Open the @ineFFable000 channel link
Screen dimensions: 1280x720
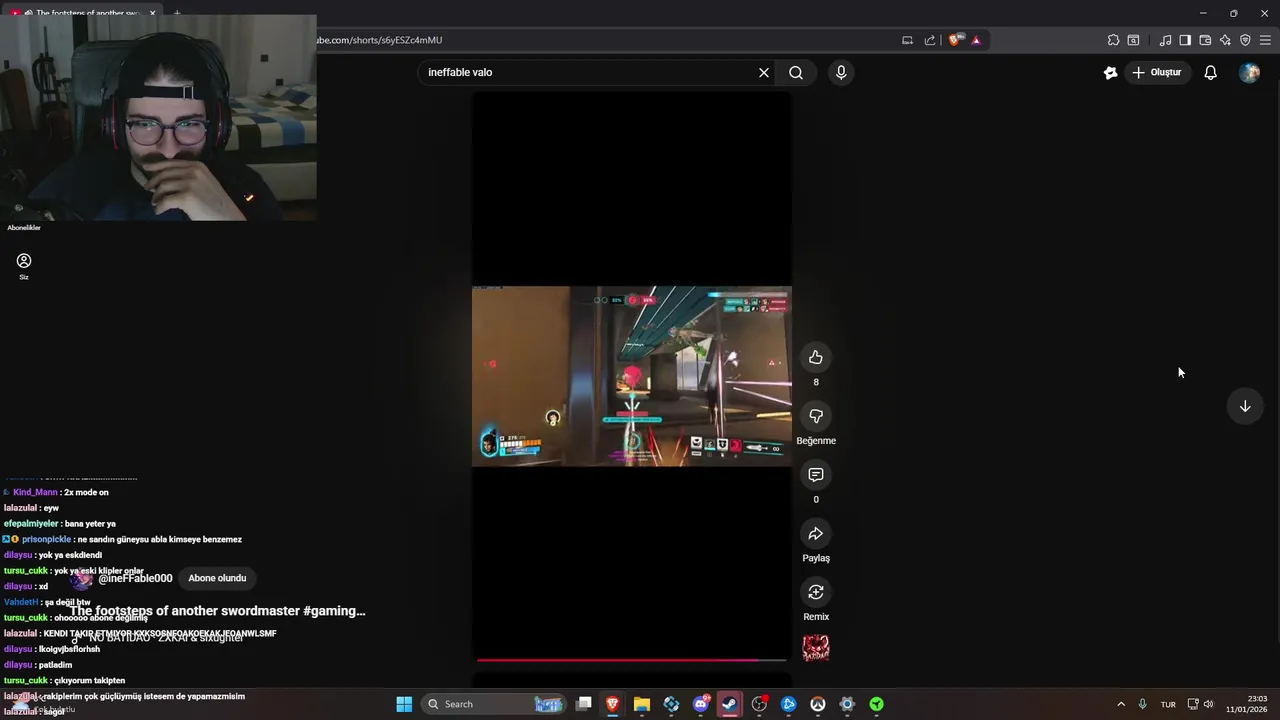(x=135, y=578)
